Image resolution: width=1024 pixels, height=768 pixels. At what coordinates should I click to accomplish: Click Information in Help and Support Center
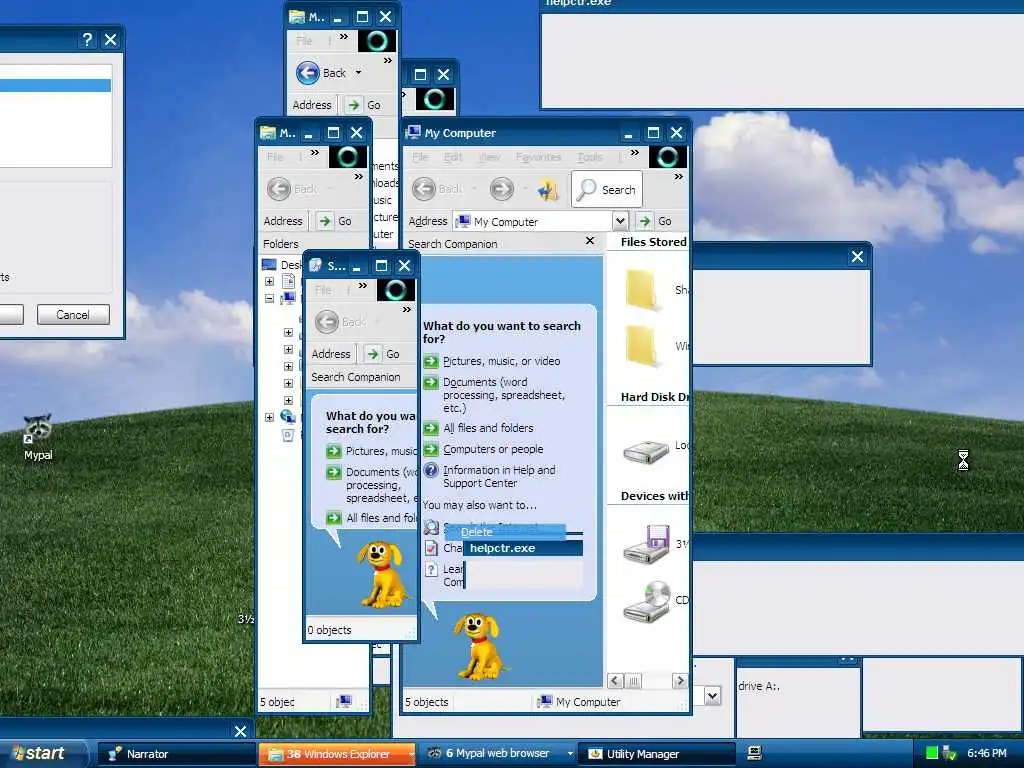click(499, 477)
